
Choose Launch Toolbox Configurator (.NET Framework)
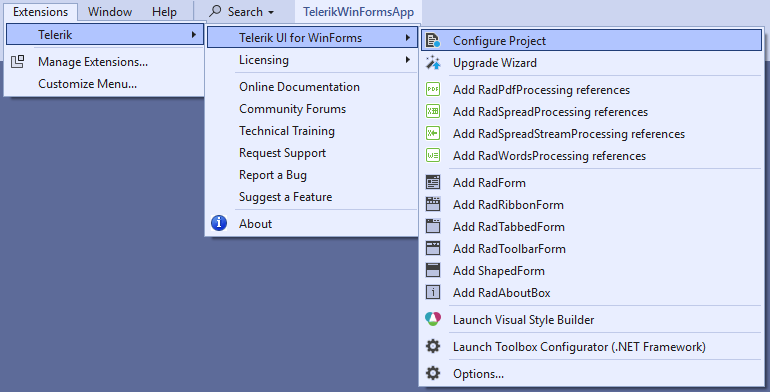point(592,346)
